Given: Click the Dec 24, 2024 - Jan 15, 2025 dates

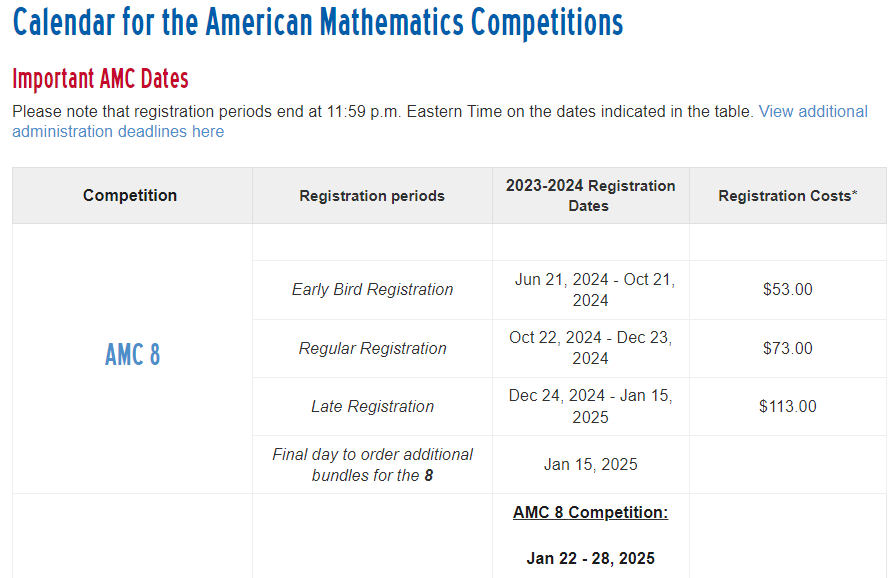Looking at the screenshot, I should (590, 406).
